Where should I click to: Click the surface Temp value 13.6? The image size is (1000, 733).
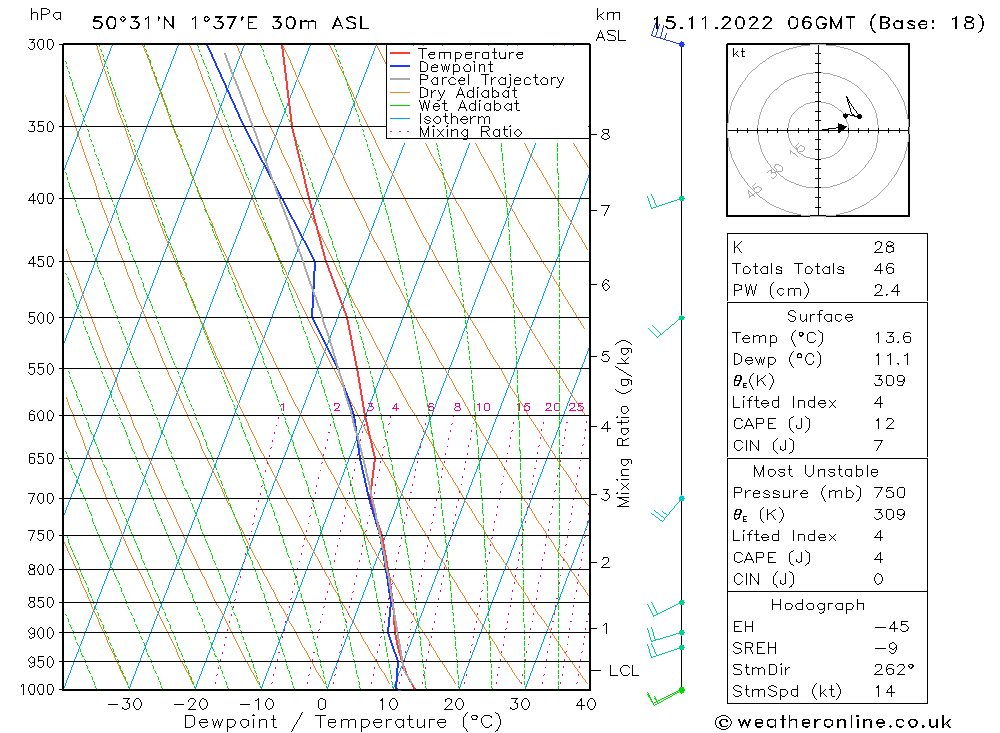click(892, 337)
